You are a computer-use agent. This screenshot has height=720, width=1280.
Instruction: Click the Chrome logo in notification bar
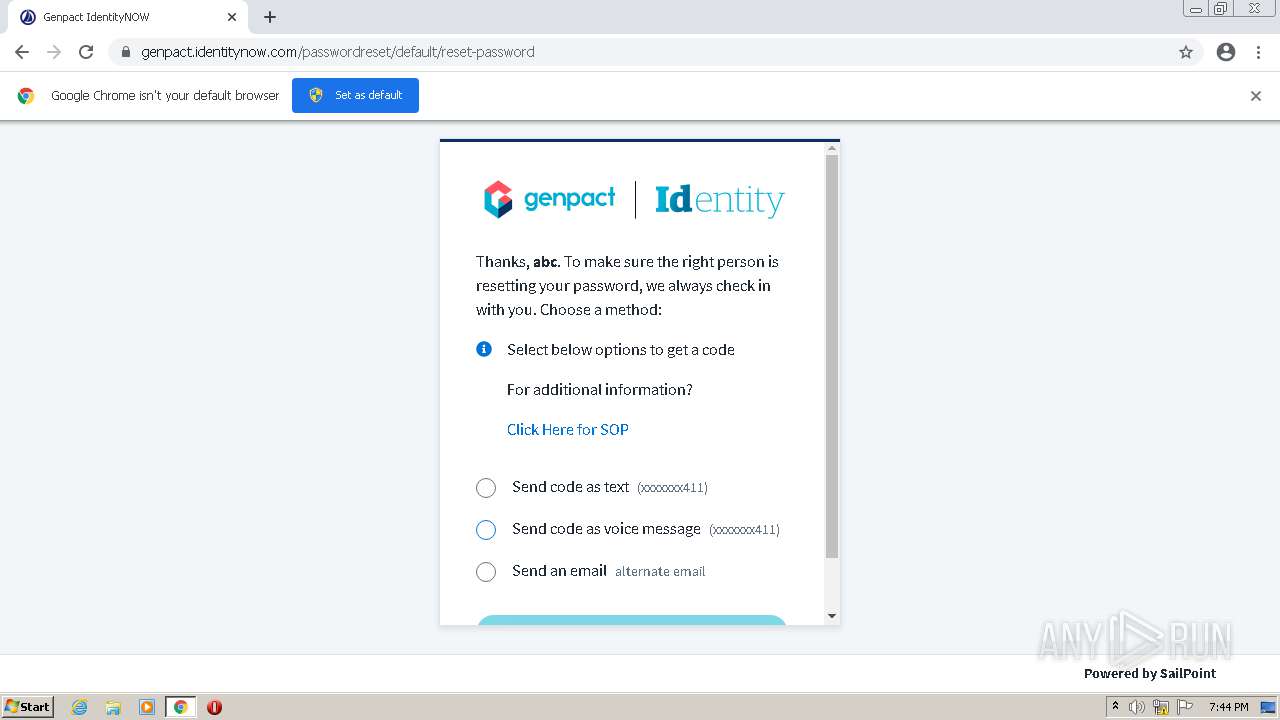(26, 96)
